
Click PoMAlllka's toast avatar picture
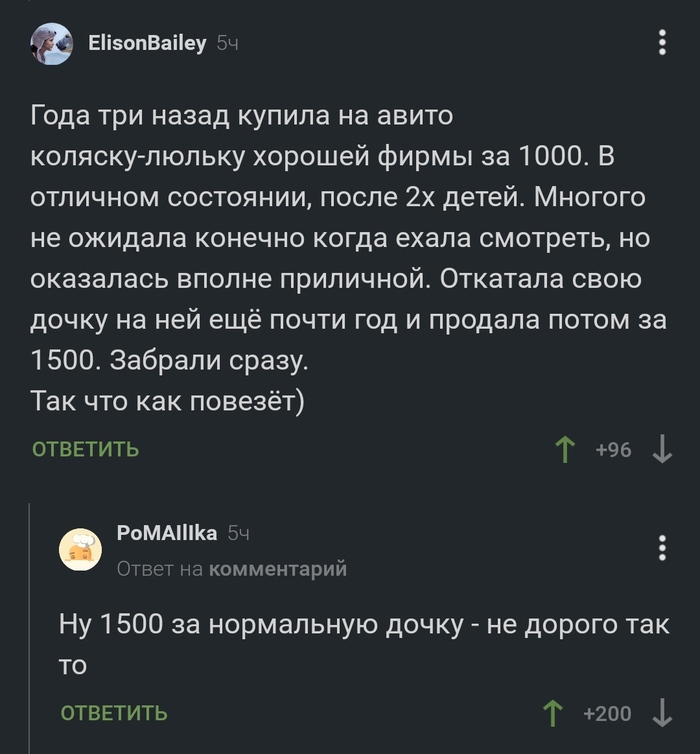click(x=81, y=549)
